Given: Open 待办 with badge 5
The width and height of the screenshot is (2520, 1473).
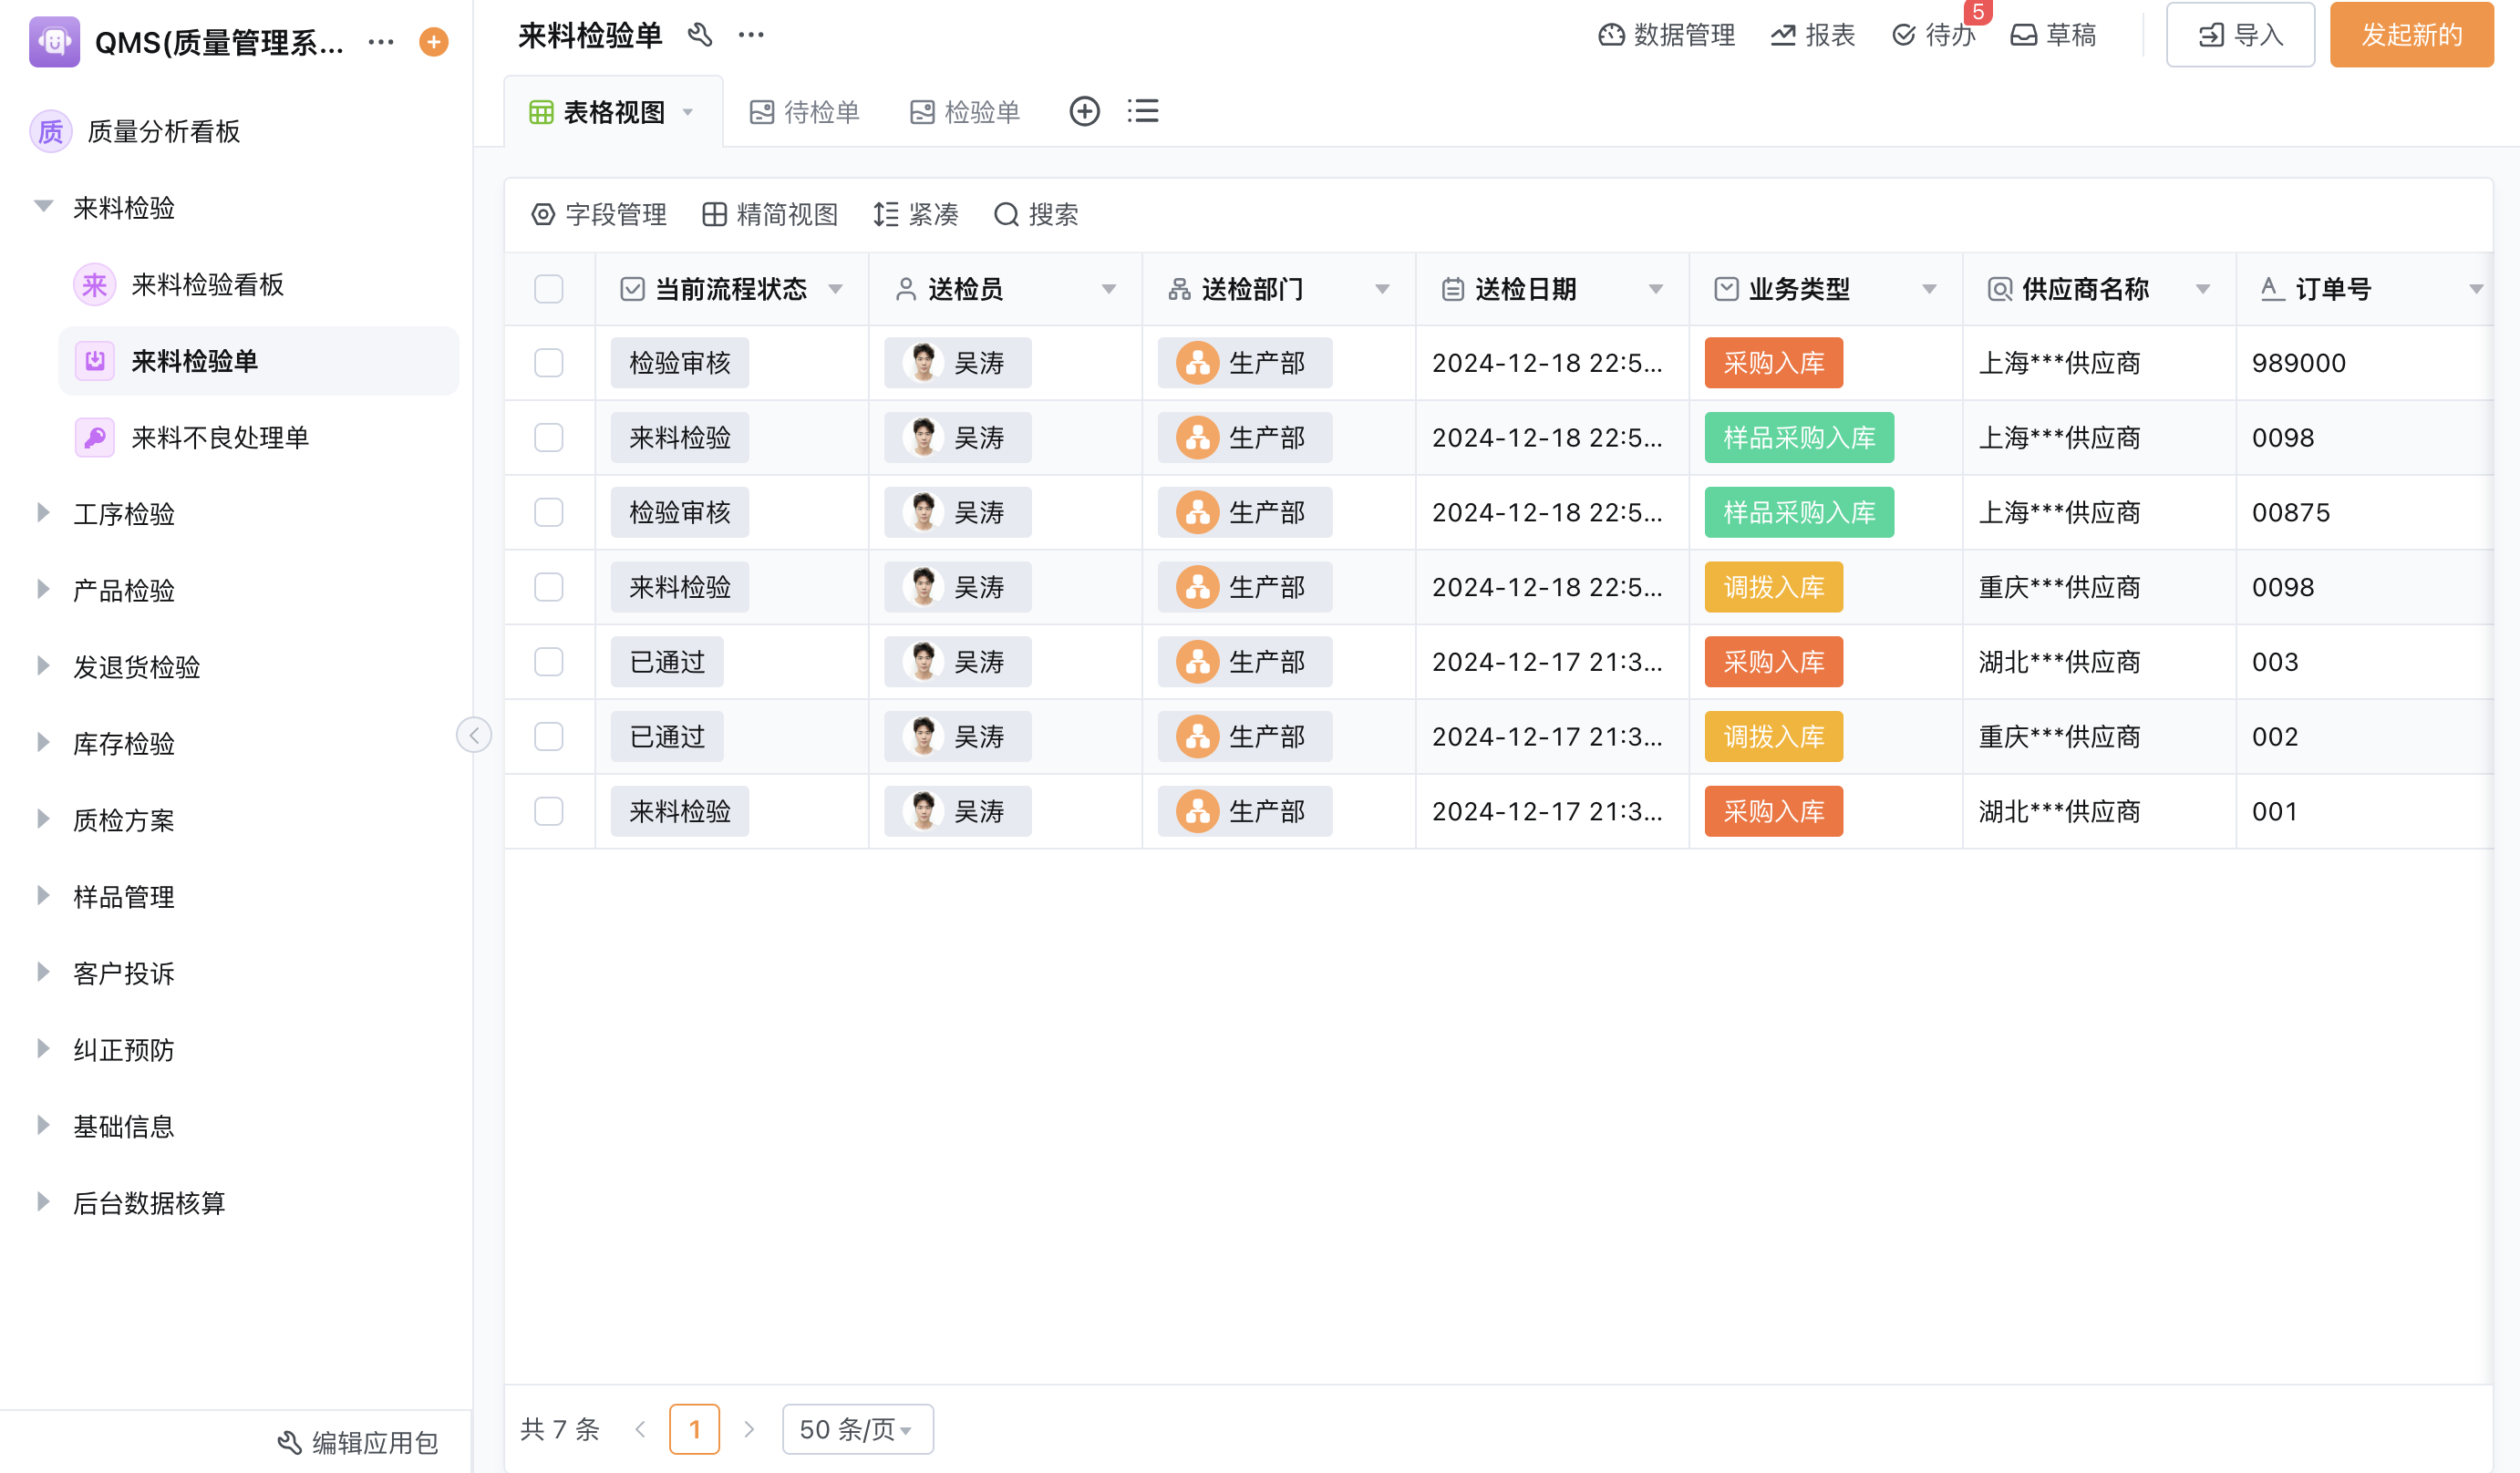Looking at the screenshot, I should 1934,35.
